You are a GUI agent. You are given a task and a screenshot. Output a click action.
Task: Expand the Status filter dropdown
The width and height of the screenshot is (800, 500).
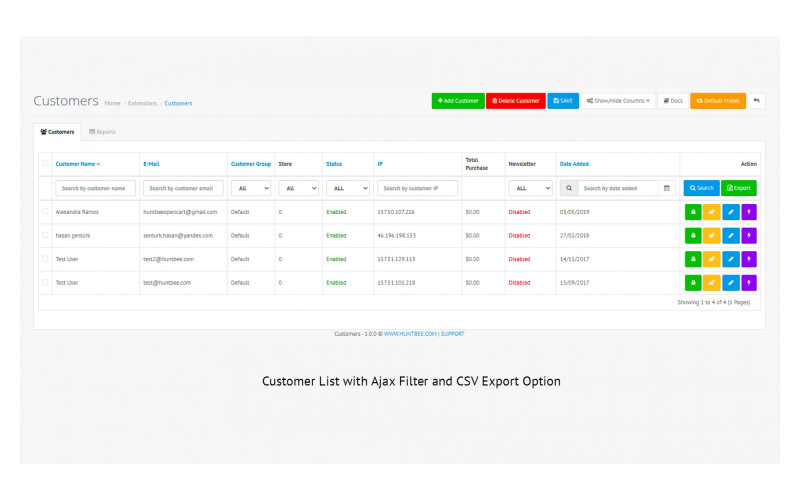click(348, 188)
